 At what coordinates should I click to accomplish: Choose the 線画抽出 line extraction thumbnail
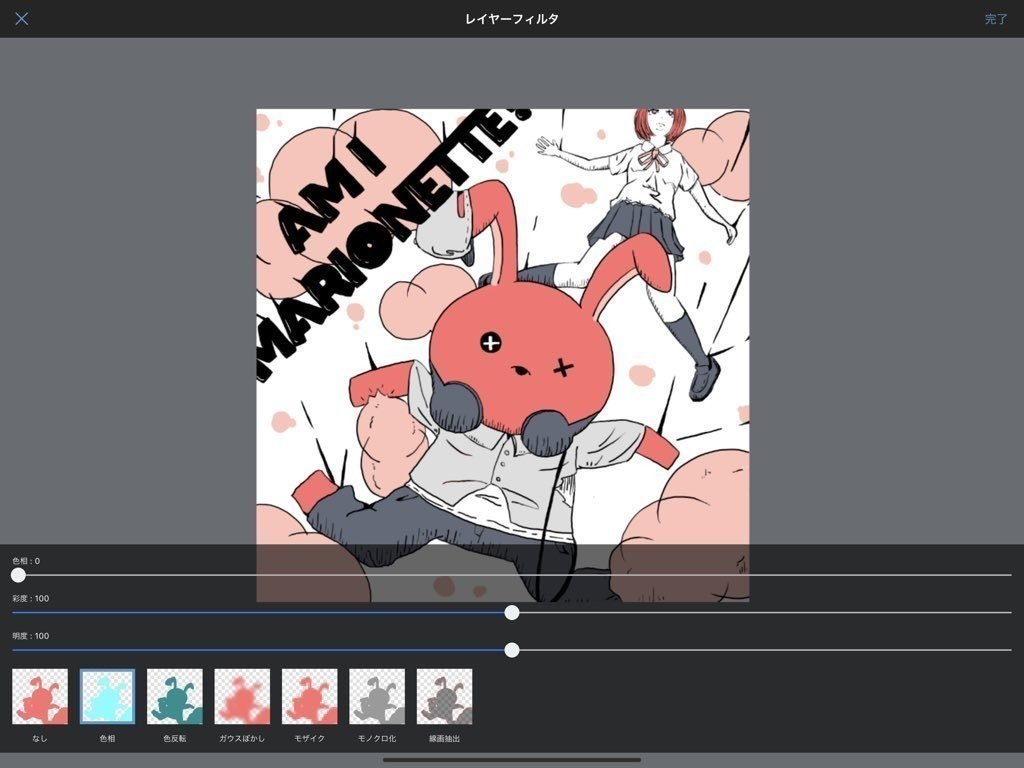444,696
